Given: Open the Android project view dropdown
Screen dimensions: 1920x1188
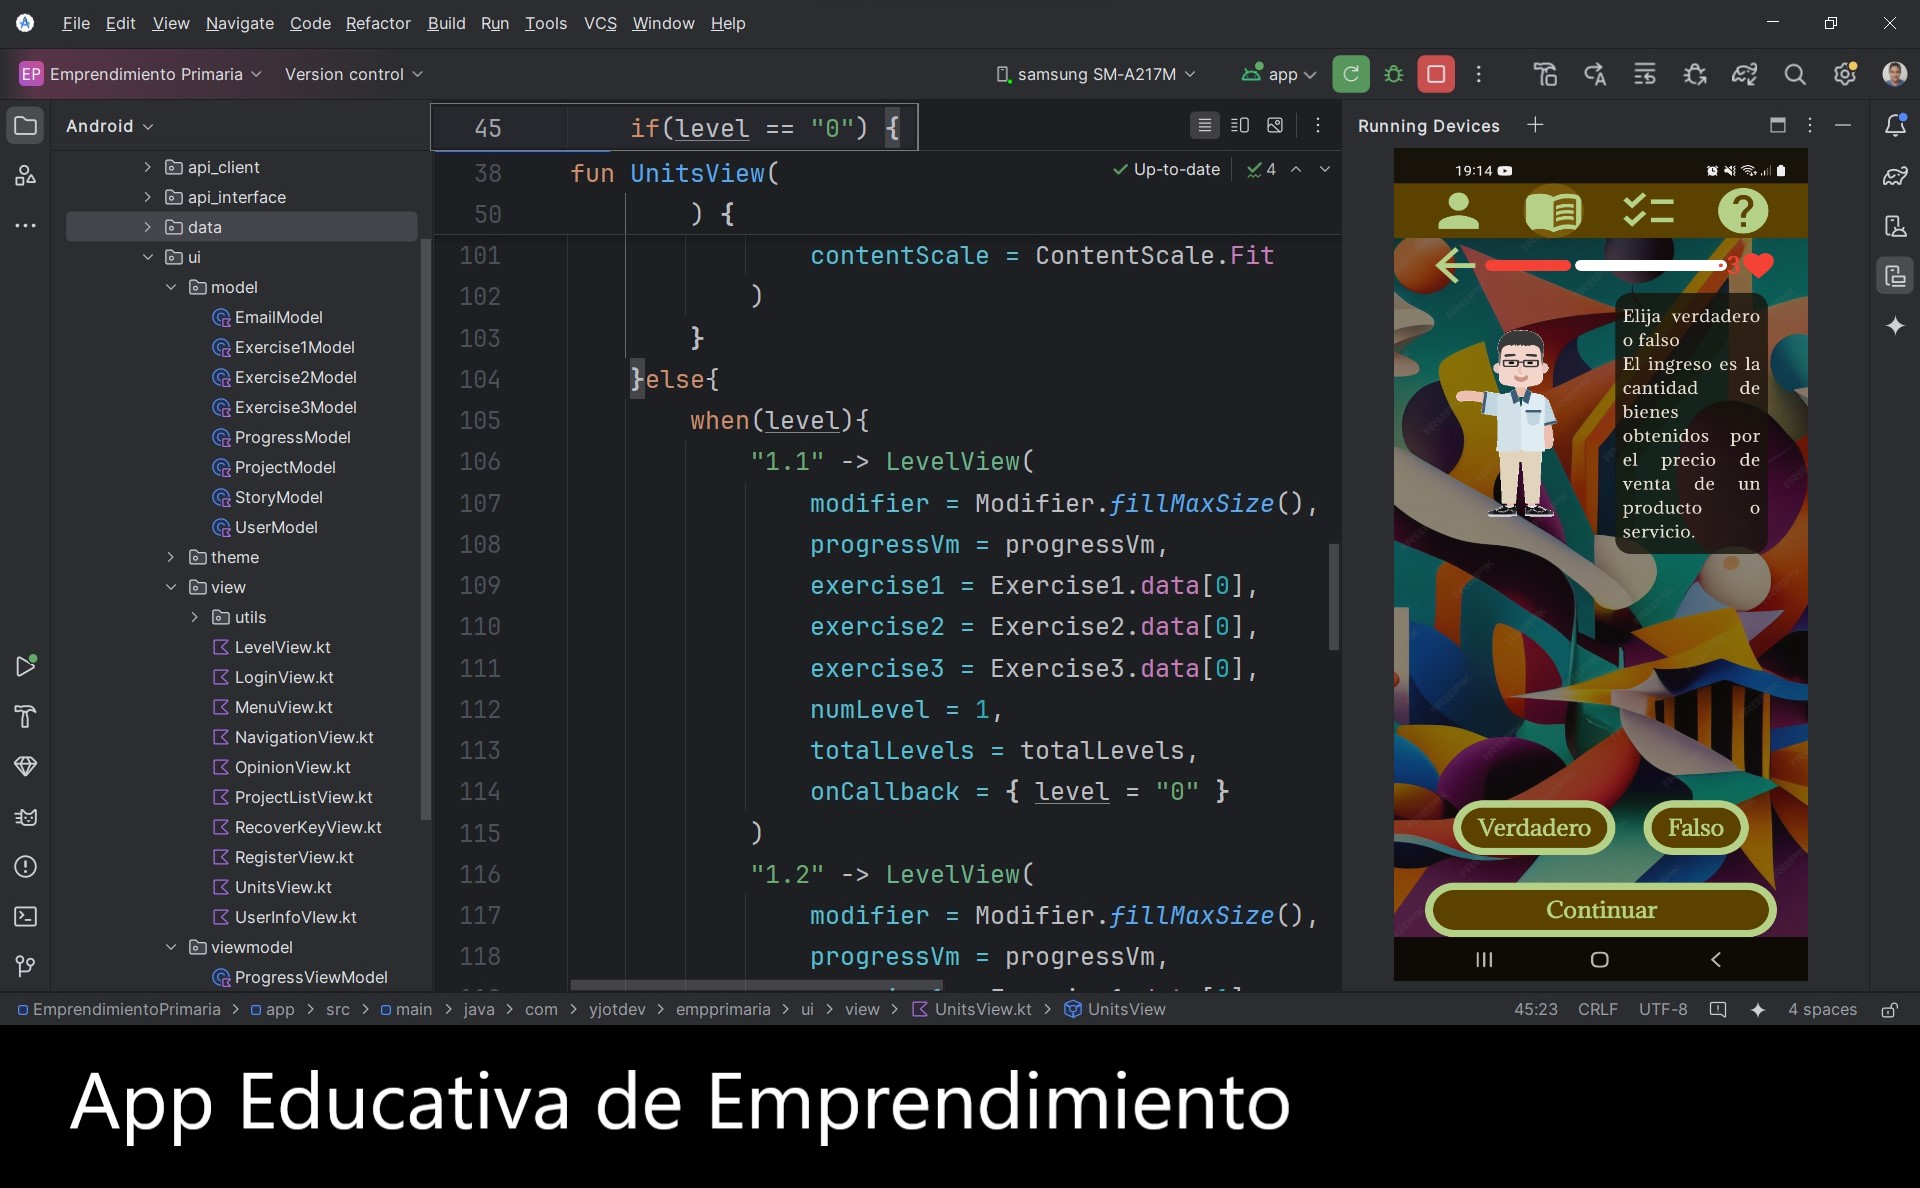Looking at the screenshot, I should [110, 126].
